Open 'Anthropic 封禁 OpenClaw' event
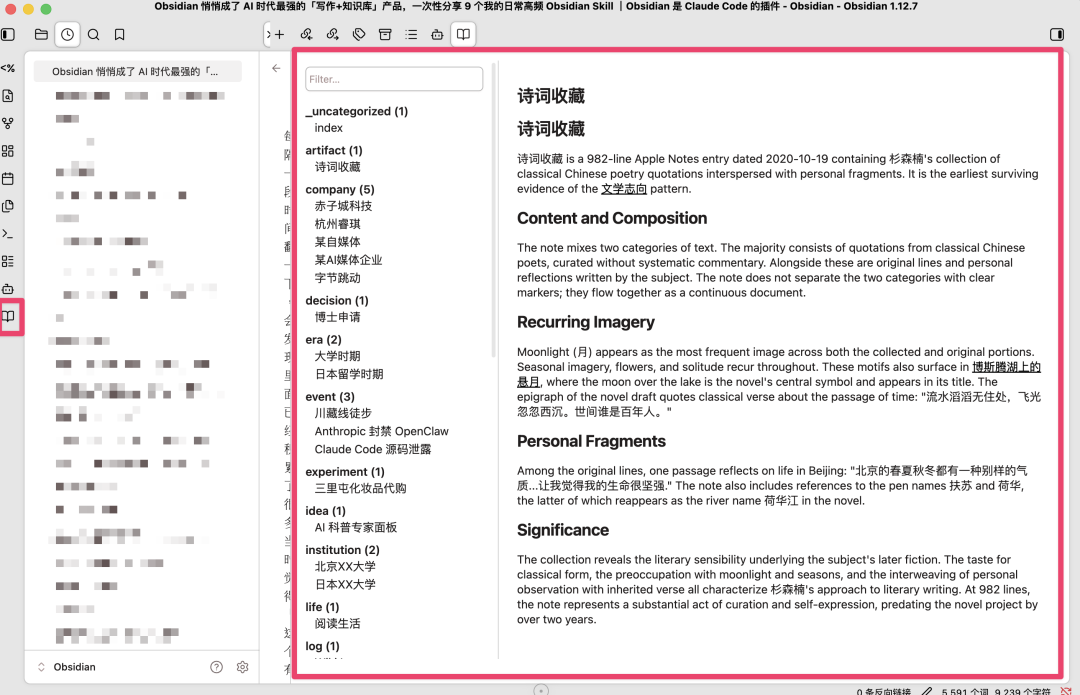The image size is (1080, 695). click(382, 431)
